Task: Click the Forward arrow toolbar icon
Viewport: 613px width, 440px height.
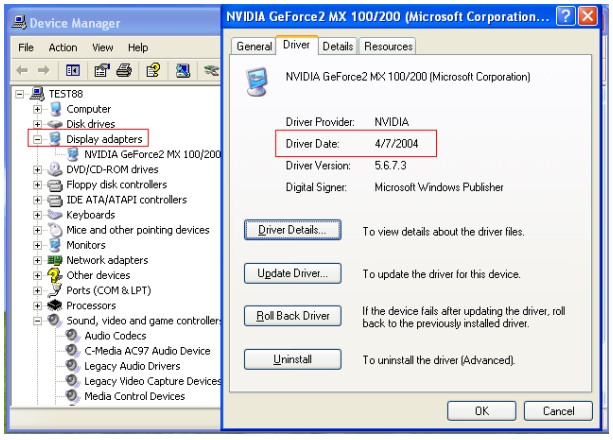Action: [x=43, y=70]
